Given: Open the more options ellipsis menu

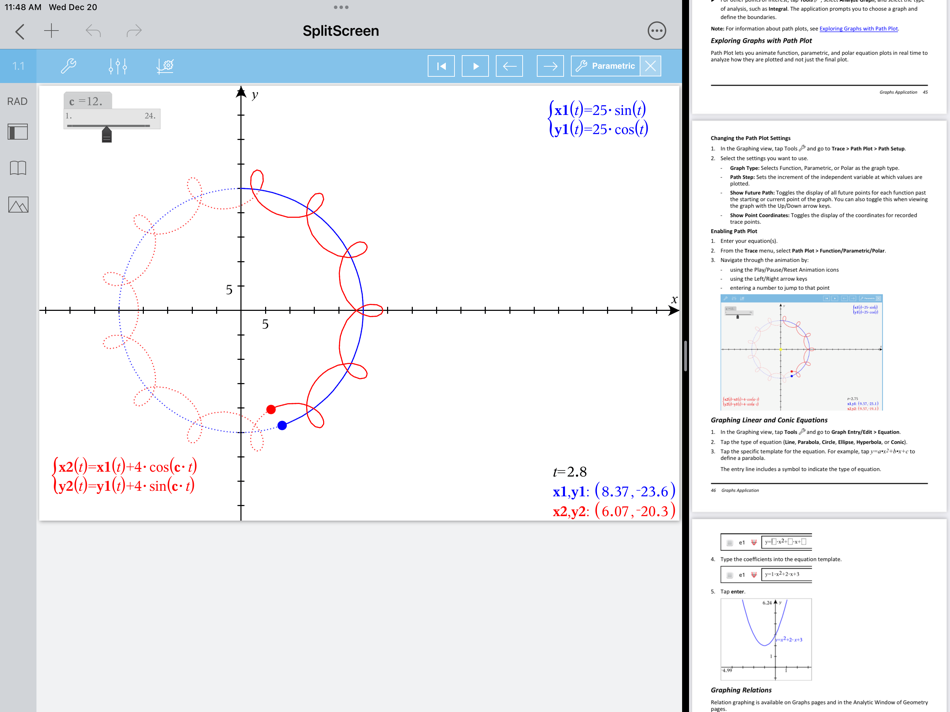Looking at the screenshot, I should click(x=657, y=31).
